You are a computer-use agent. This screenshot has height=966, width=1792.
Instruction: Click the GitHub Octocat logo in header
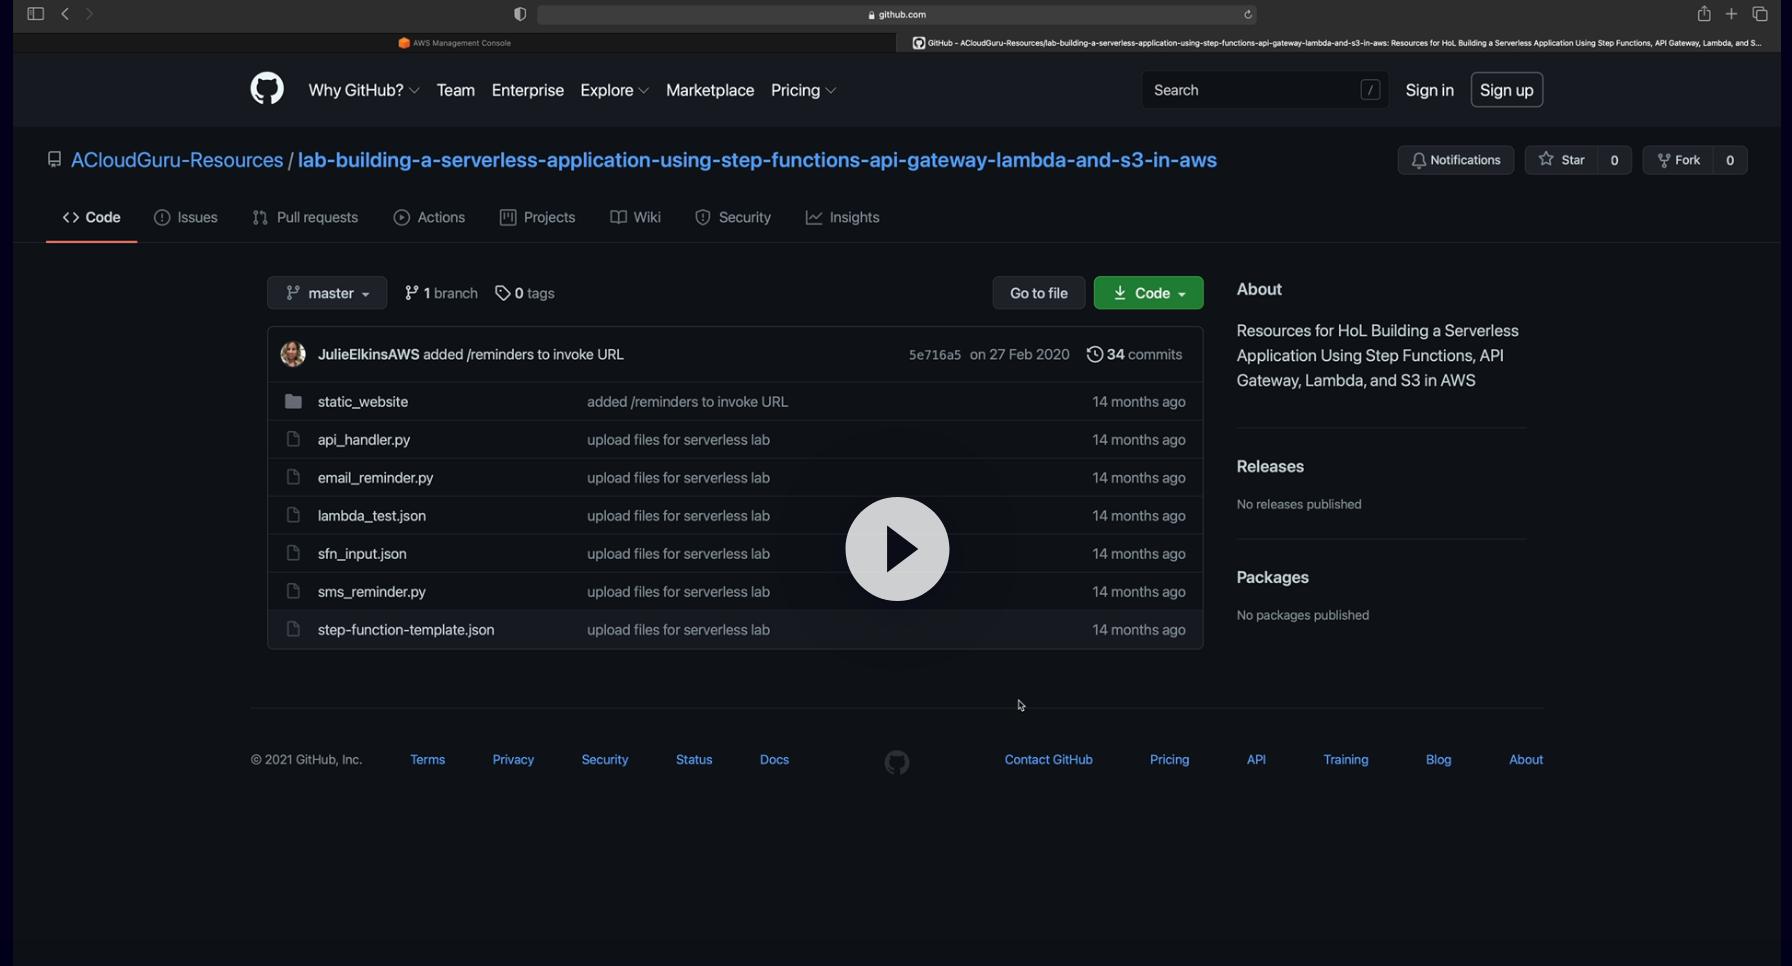267,89
